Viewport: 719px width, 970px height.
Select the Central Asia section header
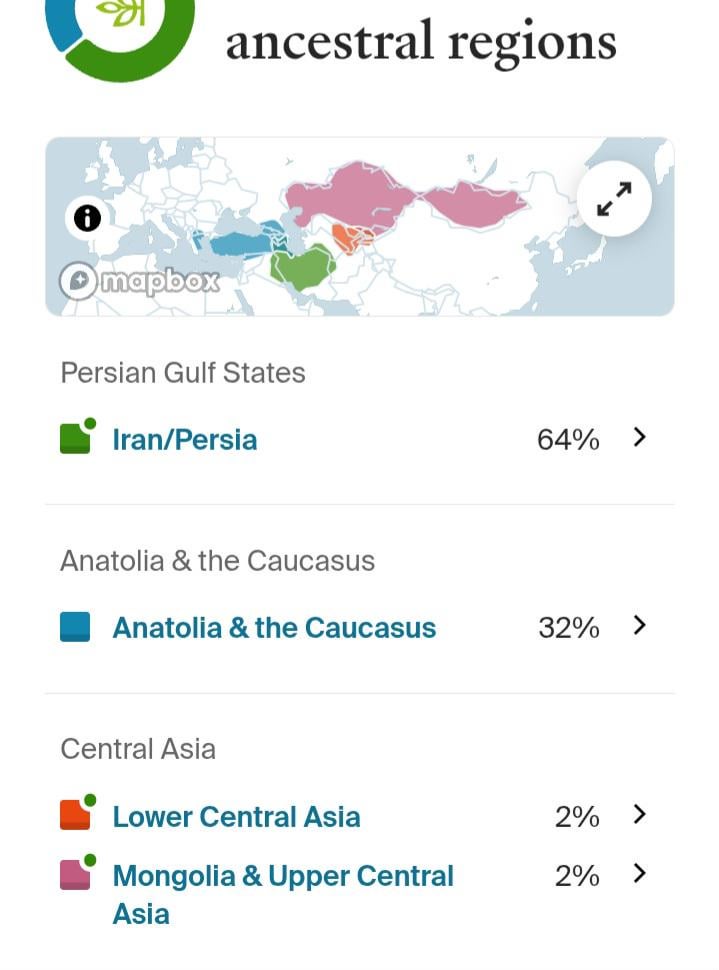click(x=138, y=749)
